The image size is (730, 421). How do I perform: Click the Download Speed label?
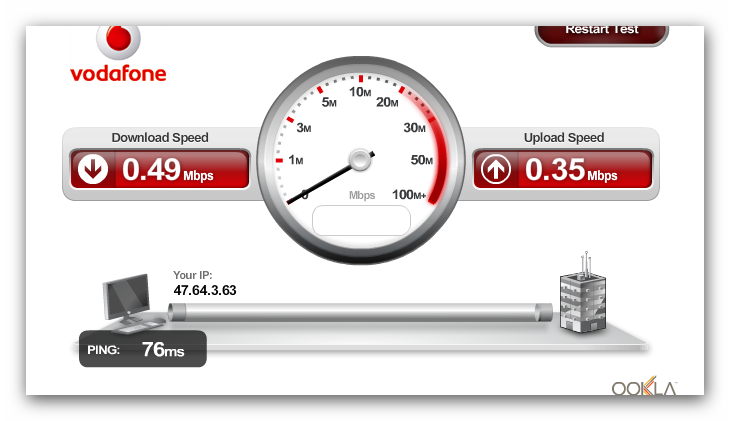[x=160, y=137]
